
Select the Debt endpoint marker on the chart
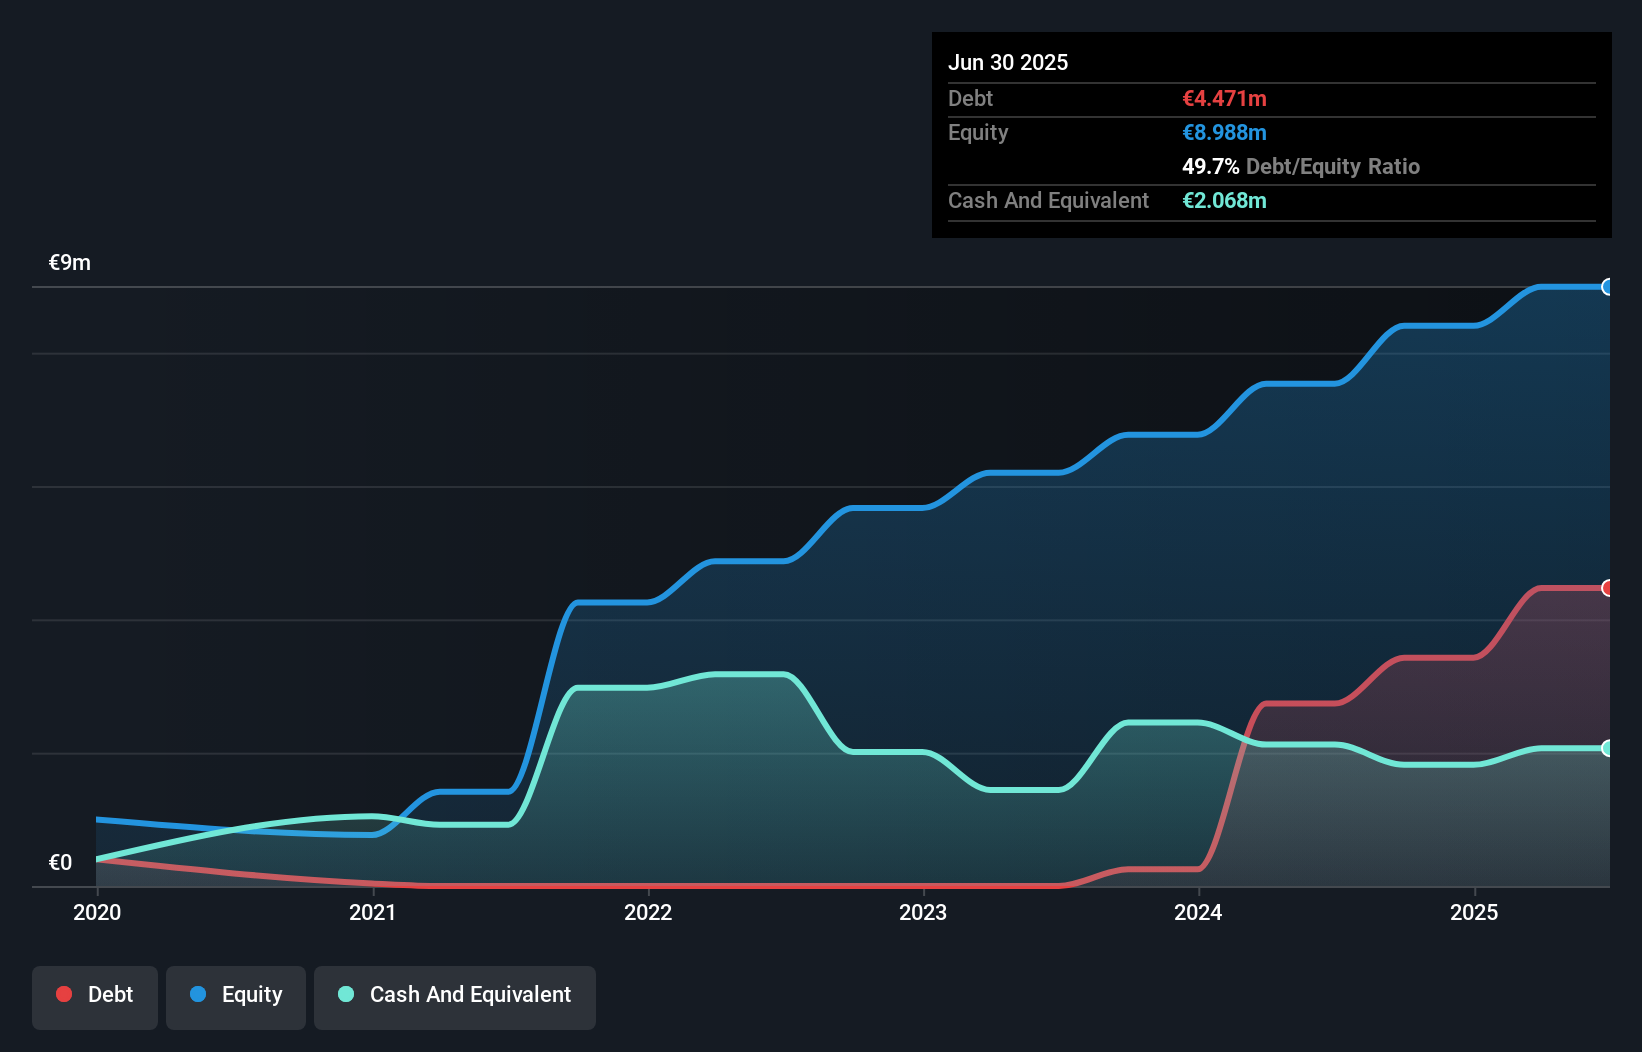(x=1608, y=587)
